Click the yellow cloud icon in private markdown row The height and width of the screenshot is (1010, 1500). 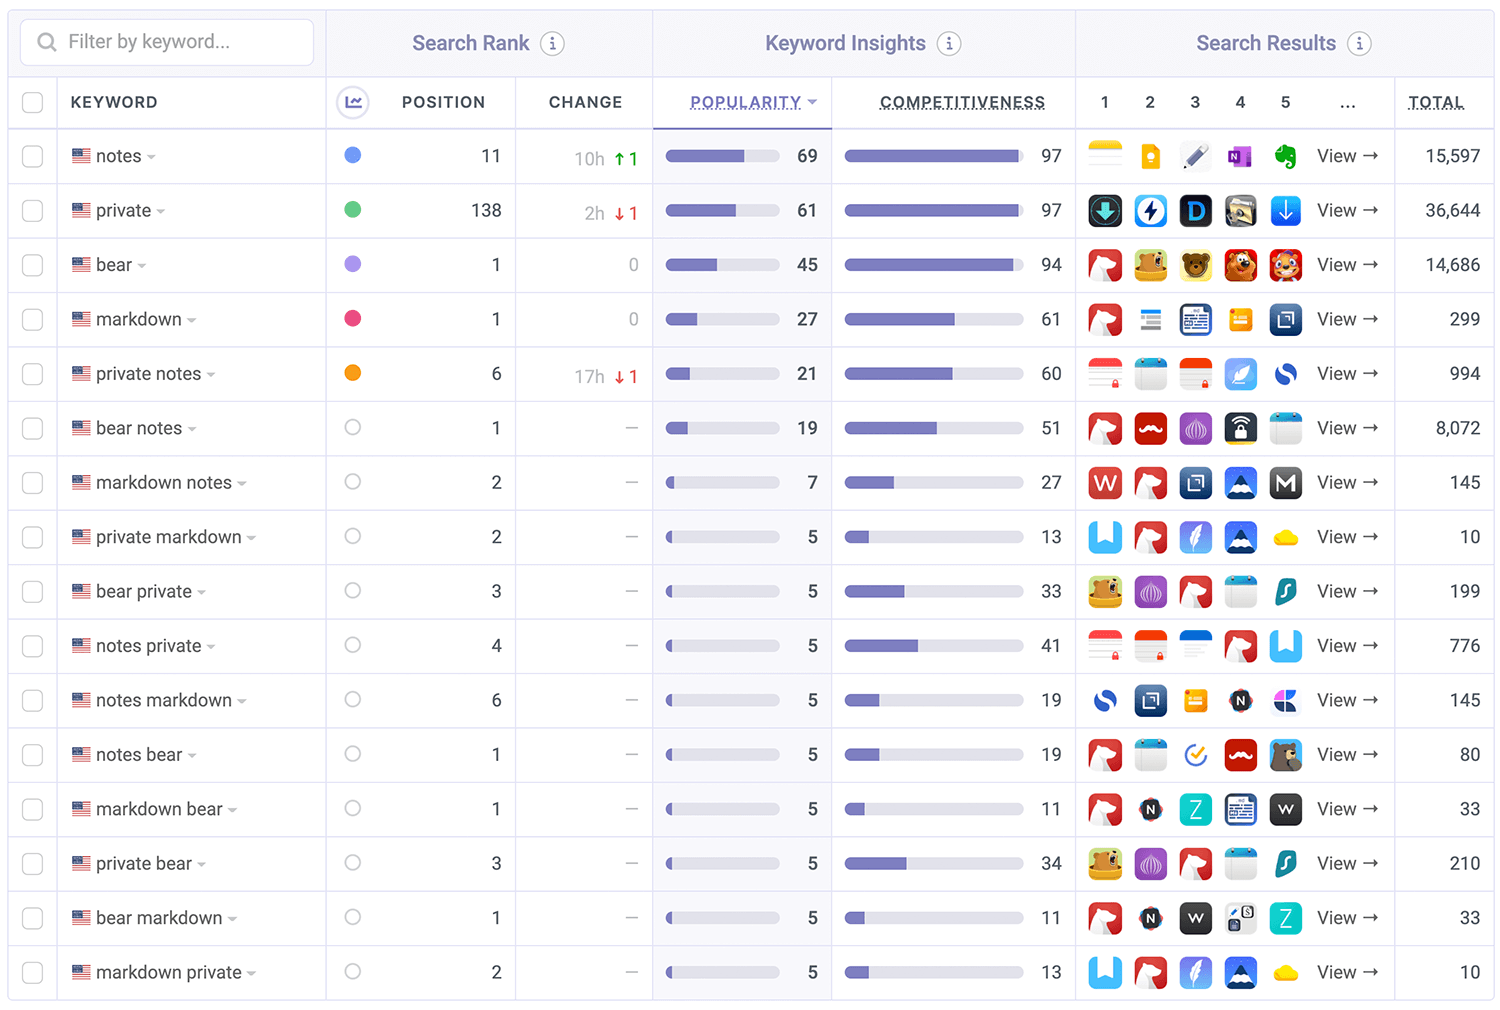click(x=1285, y=538)
